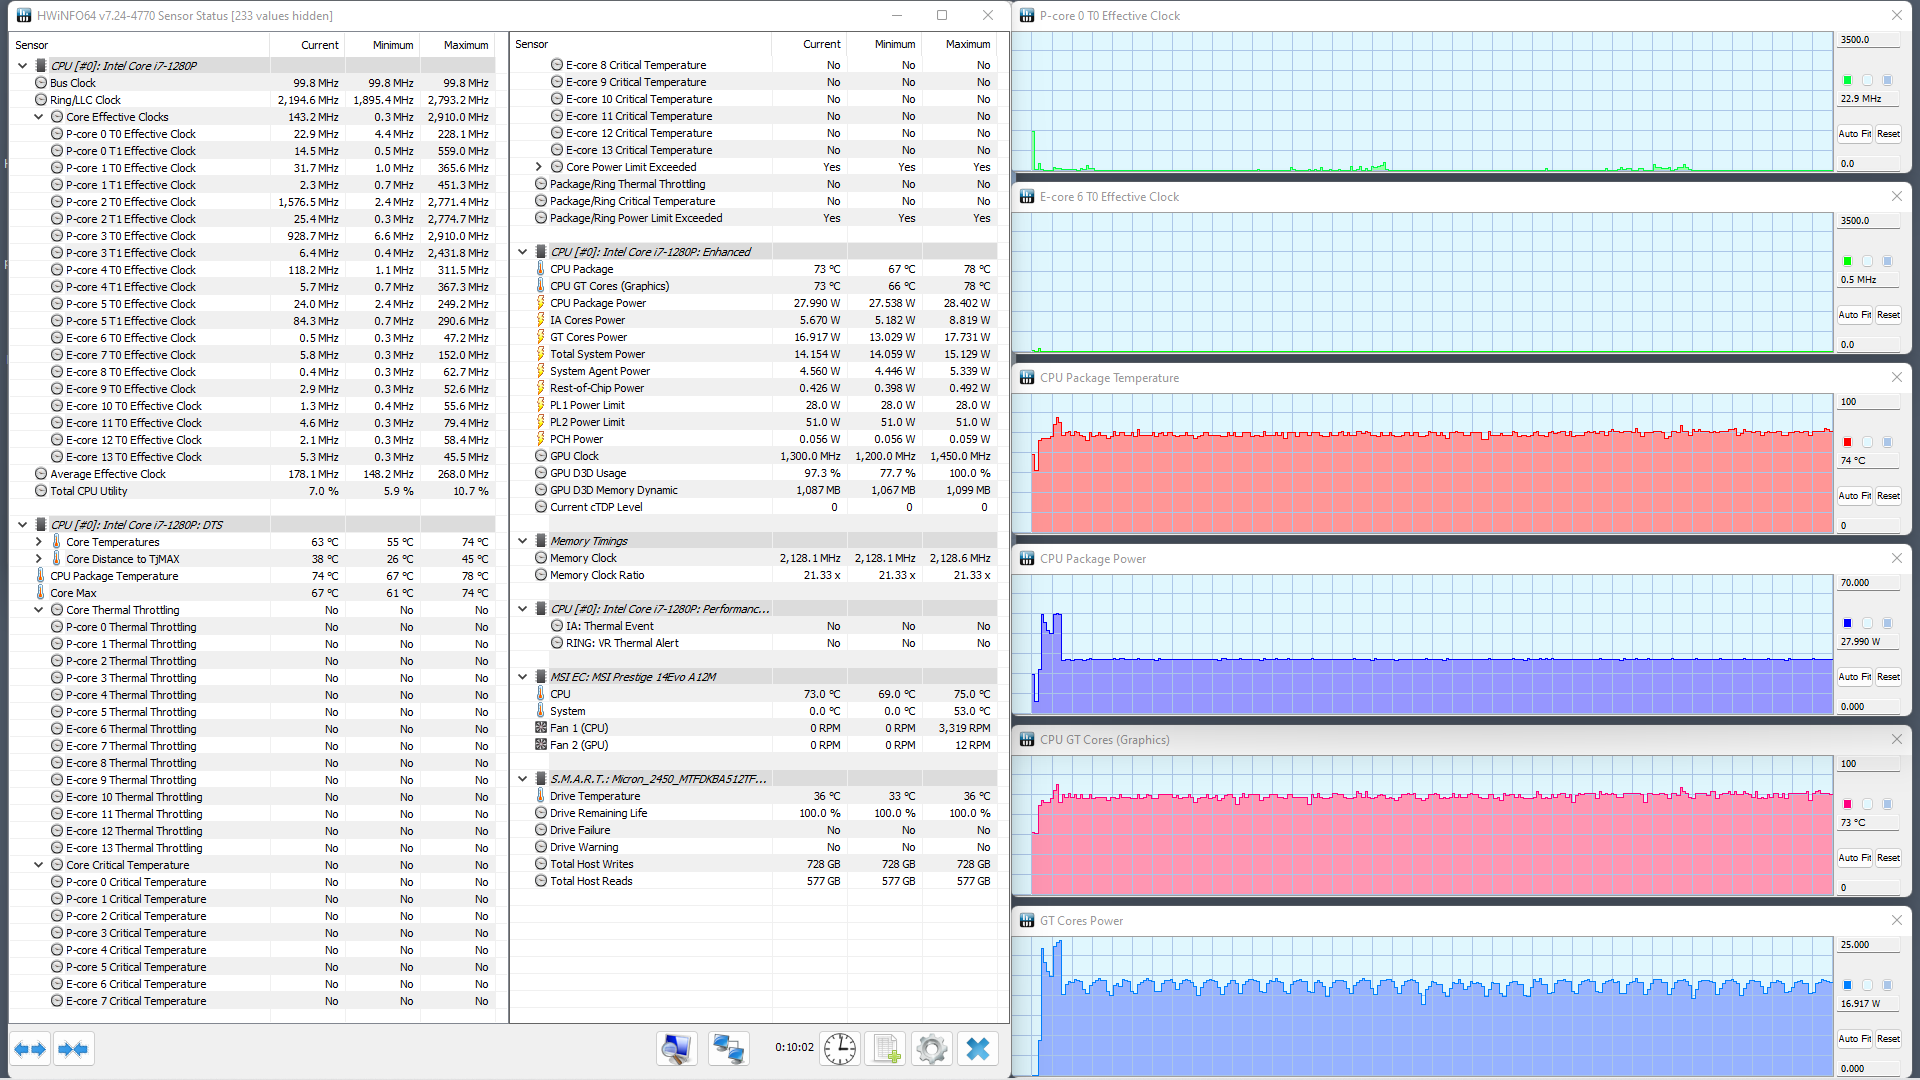Click Auto Fit on CPU Package Temperature graph
The image size is (1920, 1080).
(1854, 496)
